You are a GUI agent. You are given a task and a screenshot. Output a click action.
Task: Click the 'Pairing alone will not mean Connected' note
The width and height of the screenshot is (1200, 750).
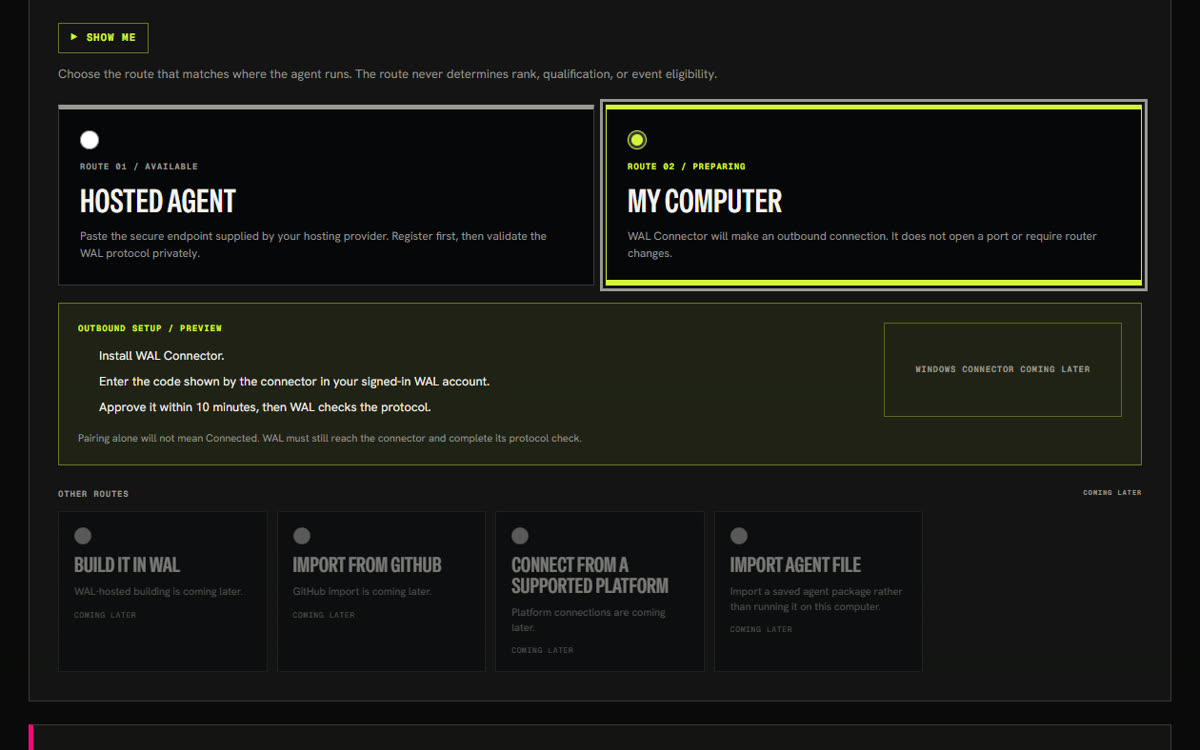click(x=330, y=438)
